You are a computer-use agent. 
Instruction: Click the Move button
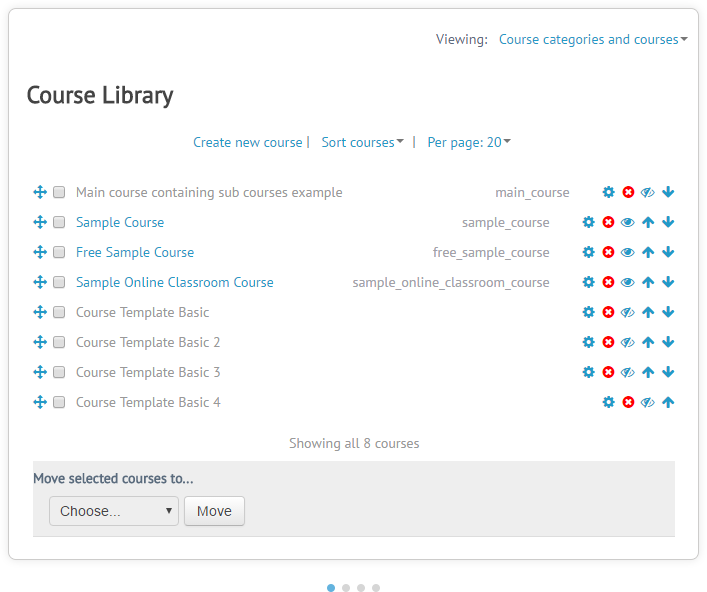[x=214, y=511]
